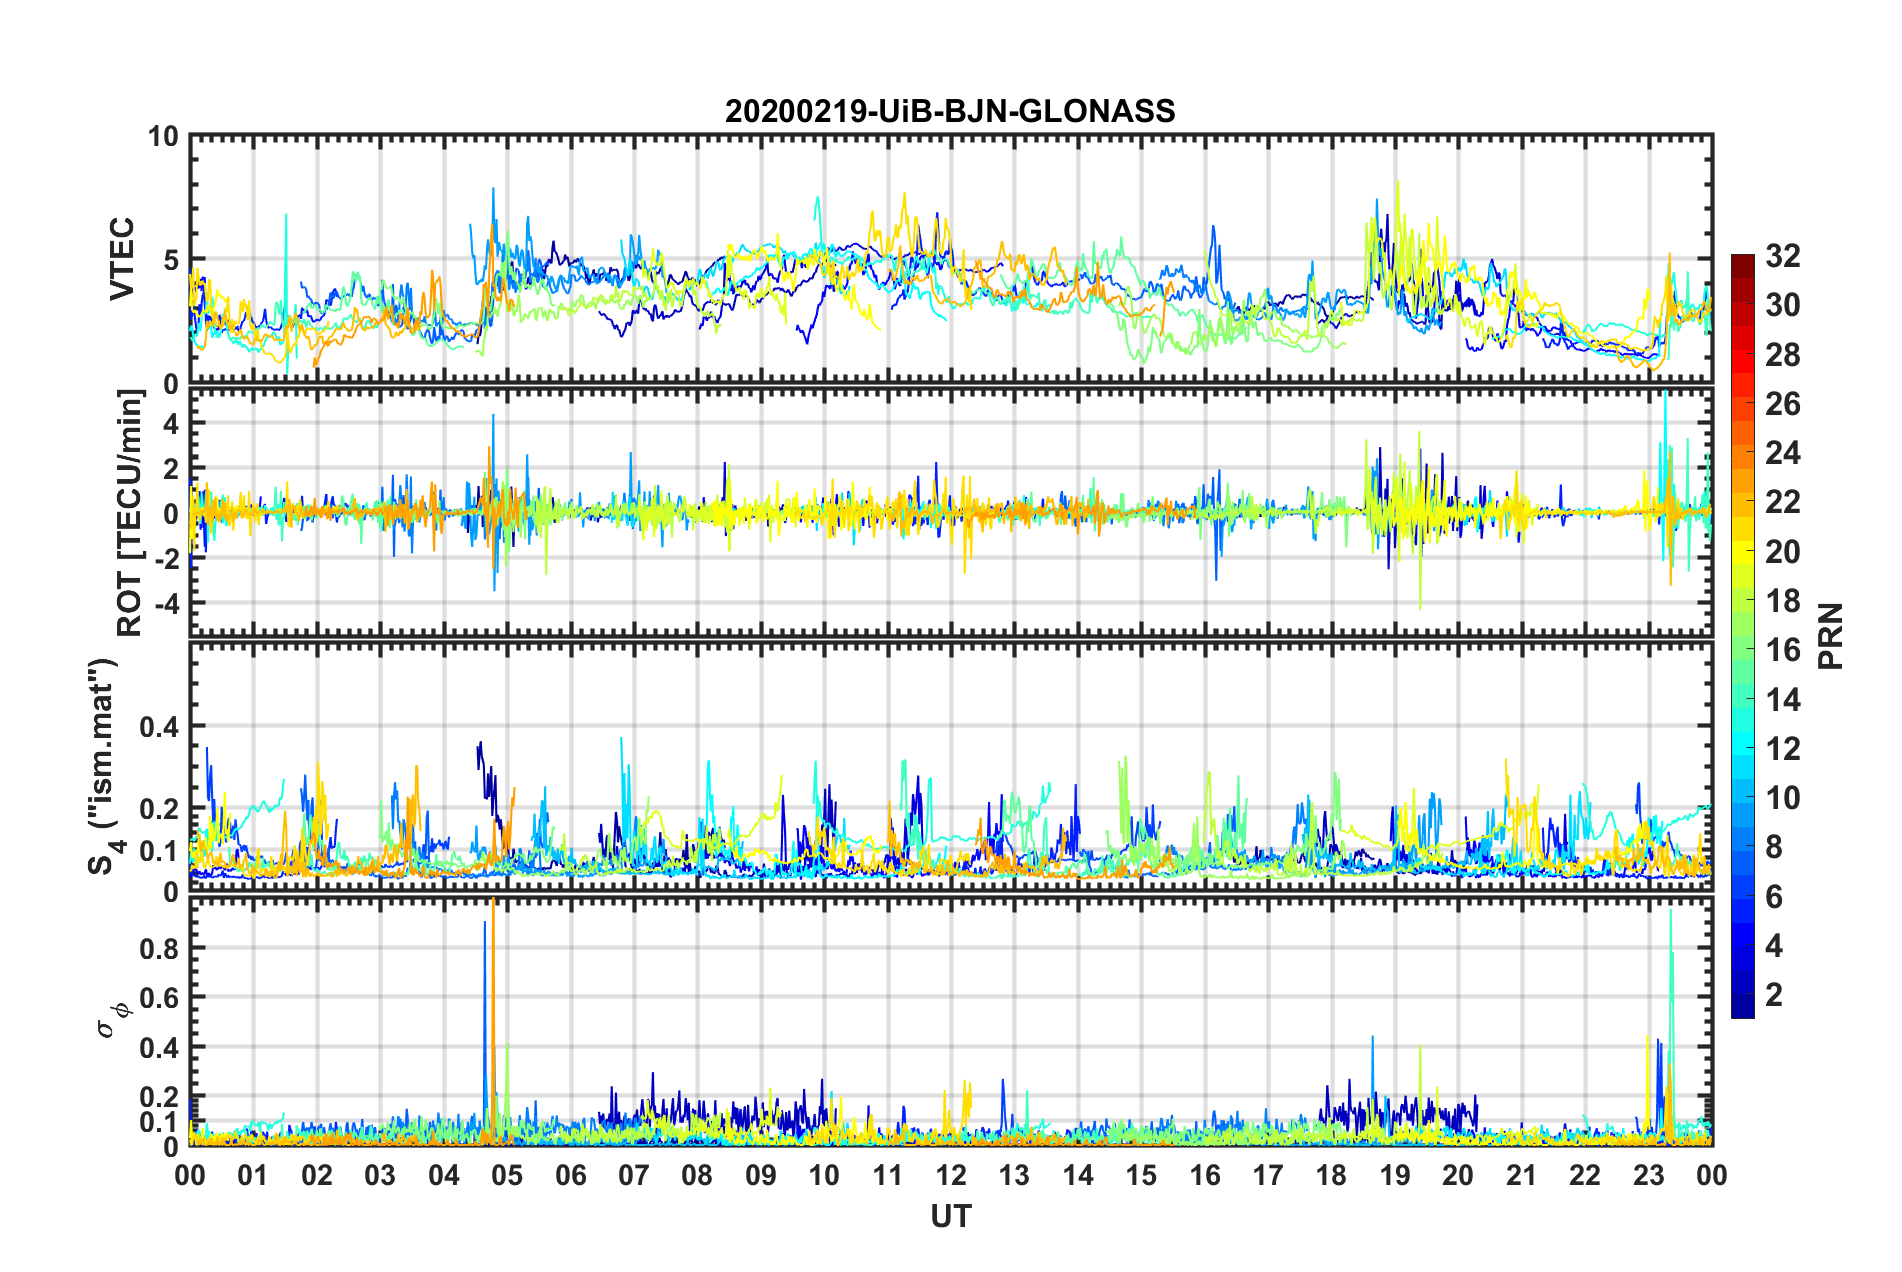Select the sigma-phi axis tick "0.6"

(x=160, y=998)
